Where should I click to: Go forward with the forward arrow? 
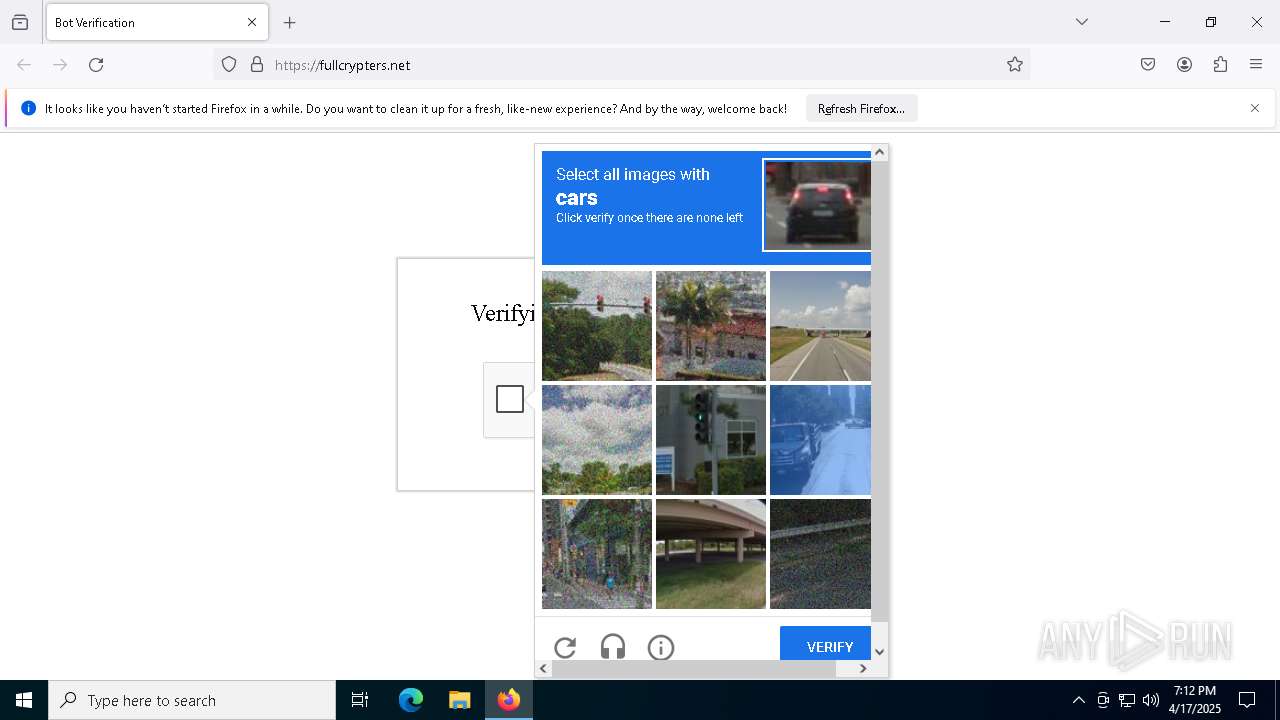click(x=60, y=65)
